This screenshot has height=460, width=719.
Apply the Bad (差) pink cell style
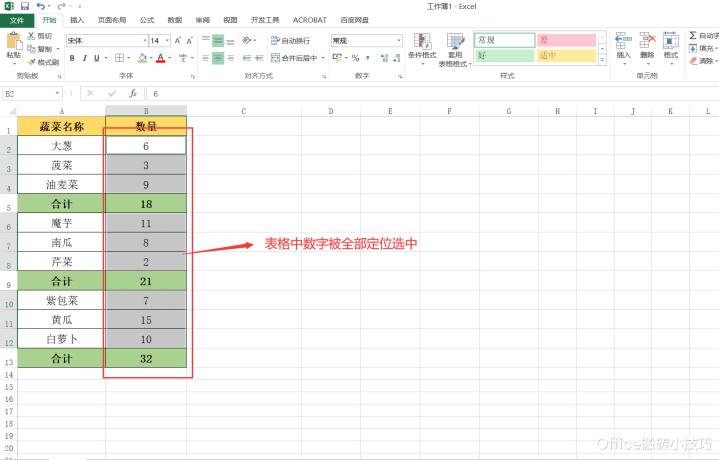point(566,40)
